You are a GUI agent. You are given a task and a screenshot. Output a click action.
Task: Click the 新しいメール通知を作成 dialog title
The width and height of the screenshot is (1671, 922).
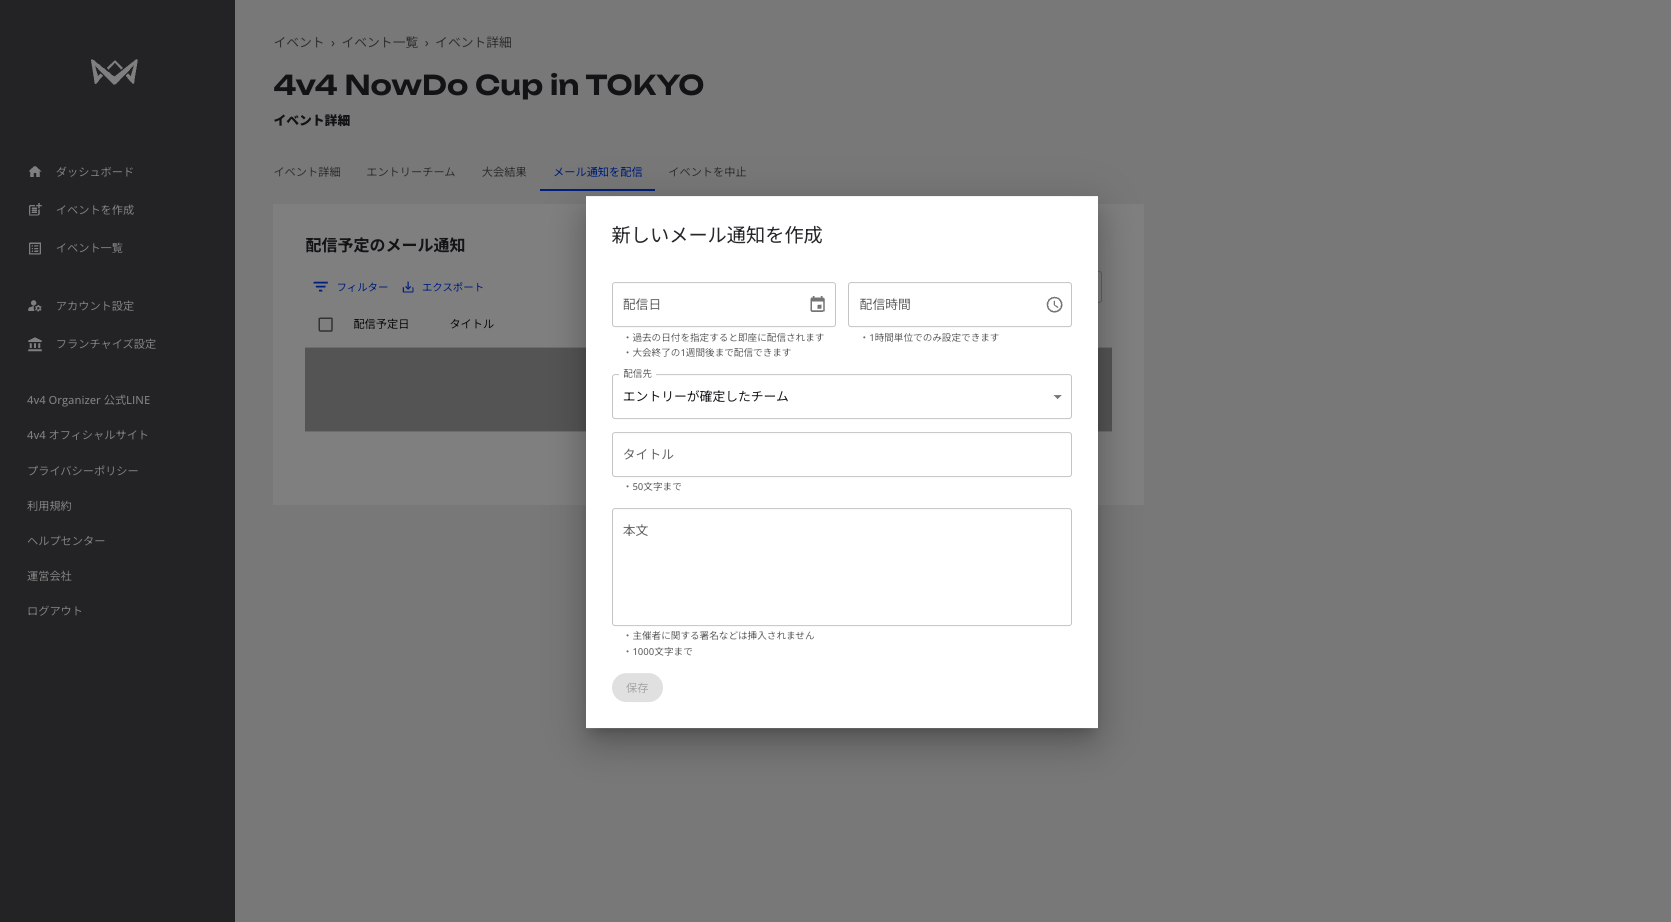tap(717, 235)
